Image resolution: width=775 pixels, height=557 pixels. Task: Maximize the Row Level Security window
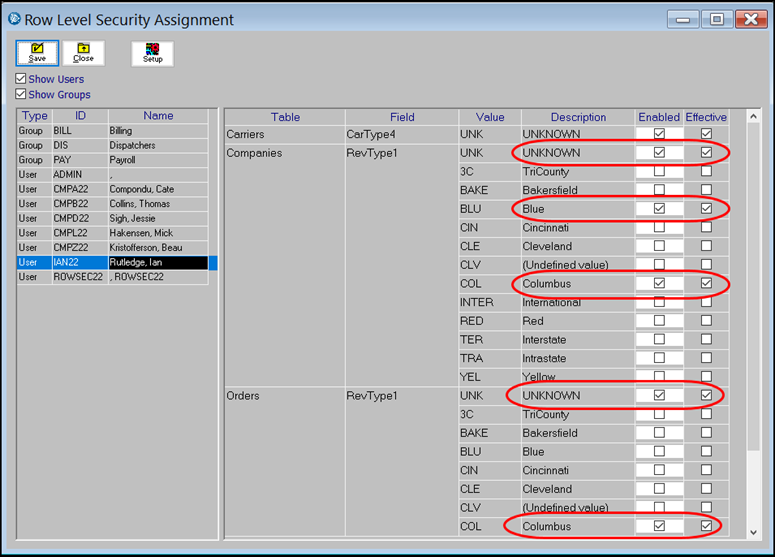(716, 19)
